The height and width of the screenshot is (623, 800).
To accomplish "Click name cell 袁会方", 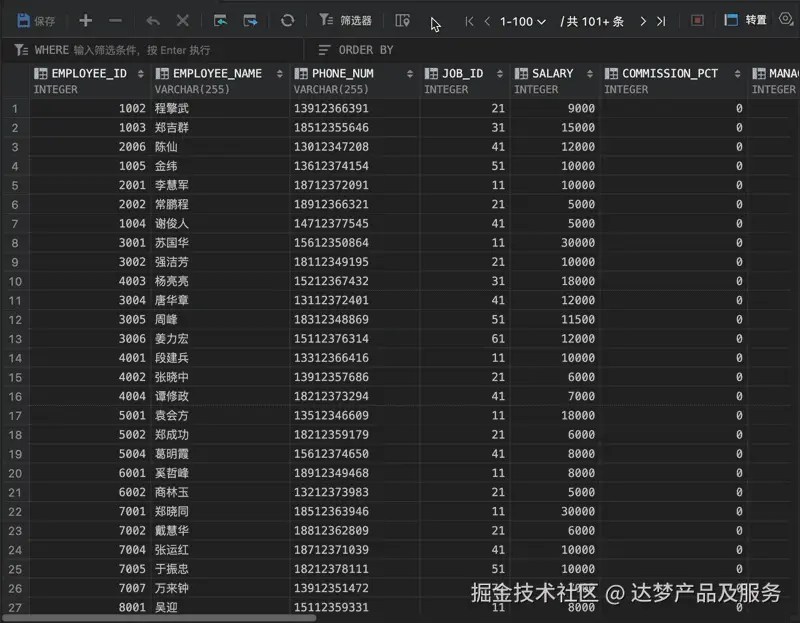I will [220, 416].
